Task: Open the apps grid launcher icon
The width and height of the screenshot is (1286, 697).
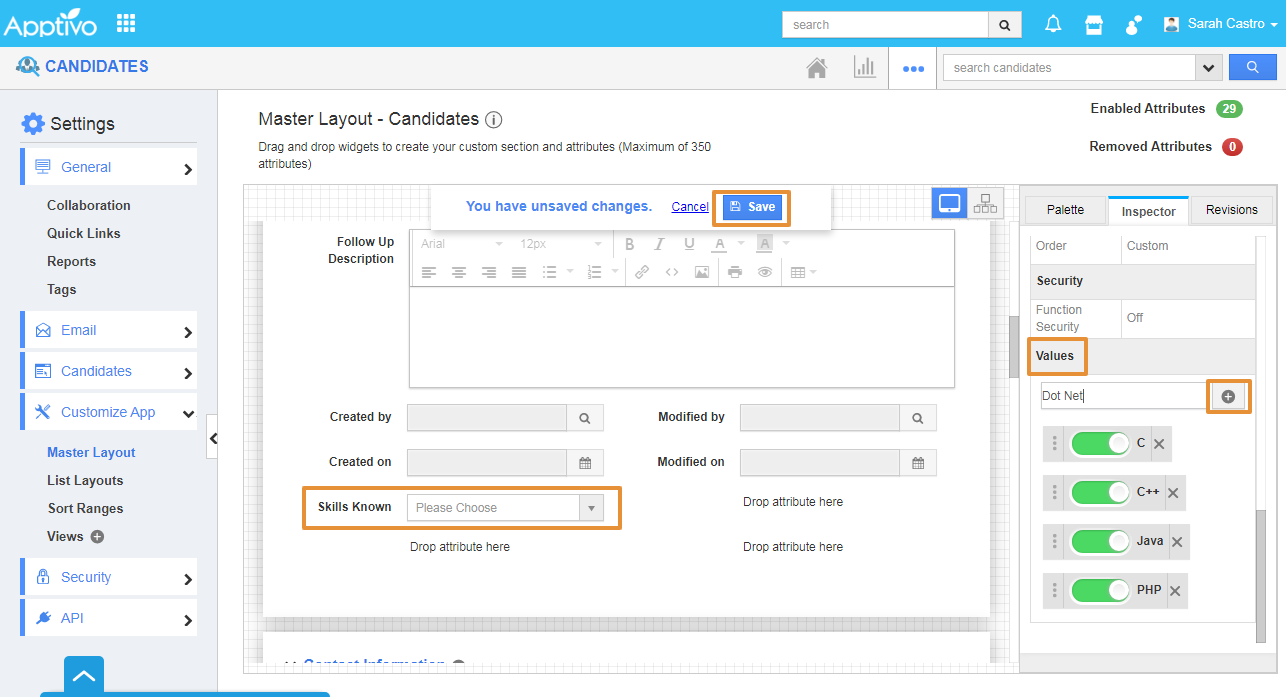Action: coord(126,23)
